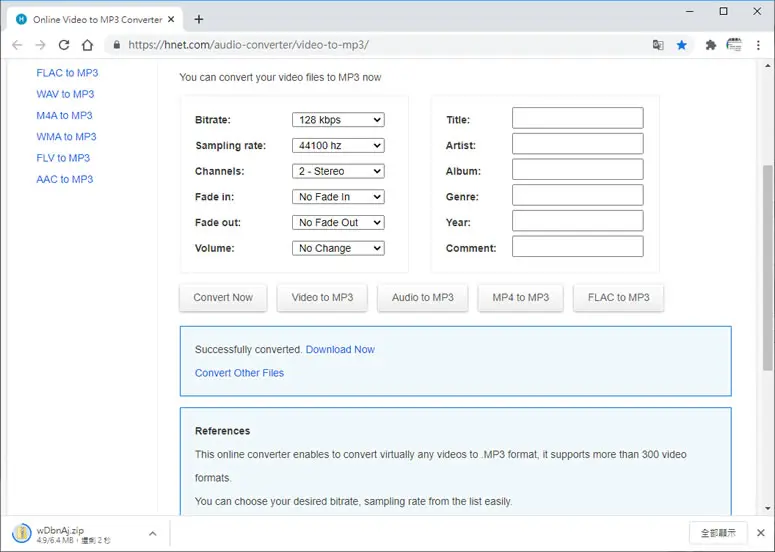Open the Sampling rate dropdown
Viewport: 775px width, 552px height.
coord(338,145)
